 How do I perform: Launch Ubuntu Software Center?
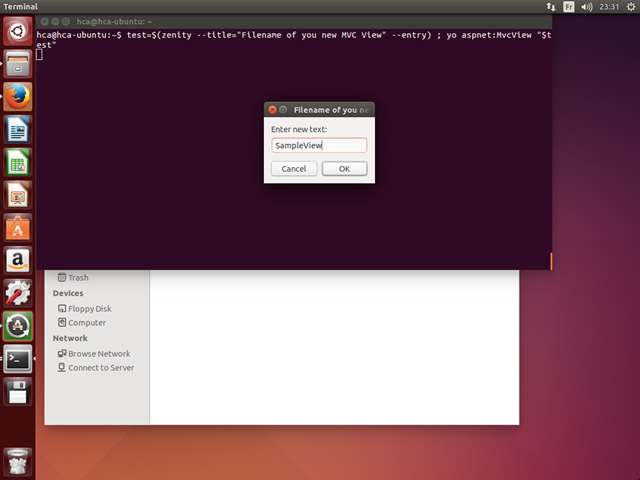click(x=18, y=228)
